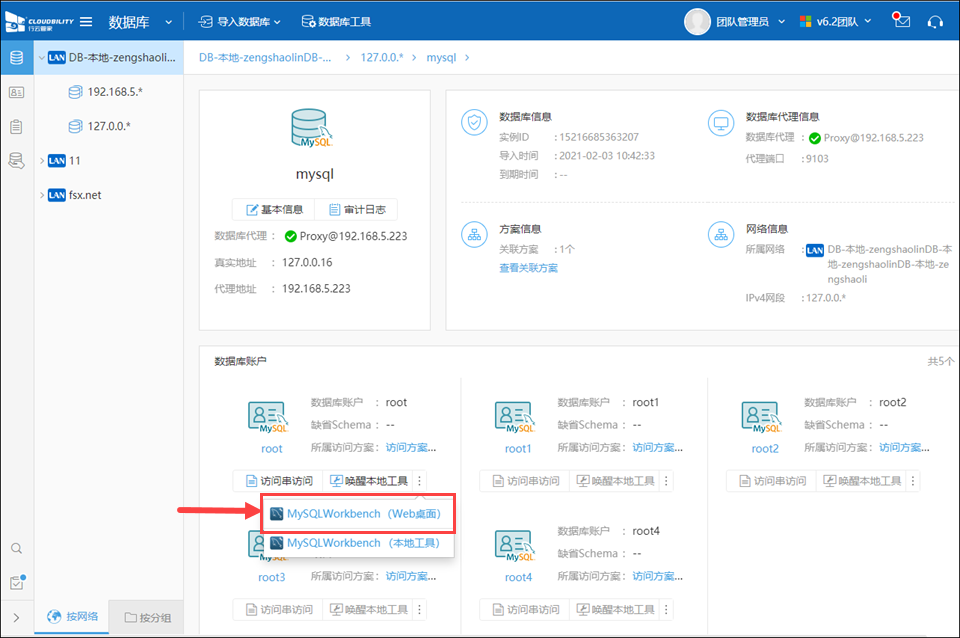Open the v6.2团队 team dropdown
Screen dimensions: 960x638
[x=836, y=21]
